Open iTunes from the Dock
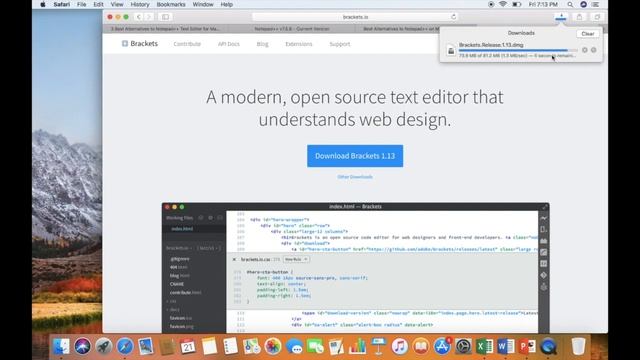Image resolution: width=640 pixels, height=360 pixels. pos(400,347)
